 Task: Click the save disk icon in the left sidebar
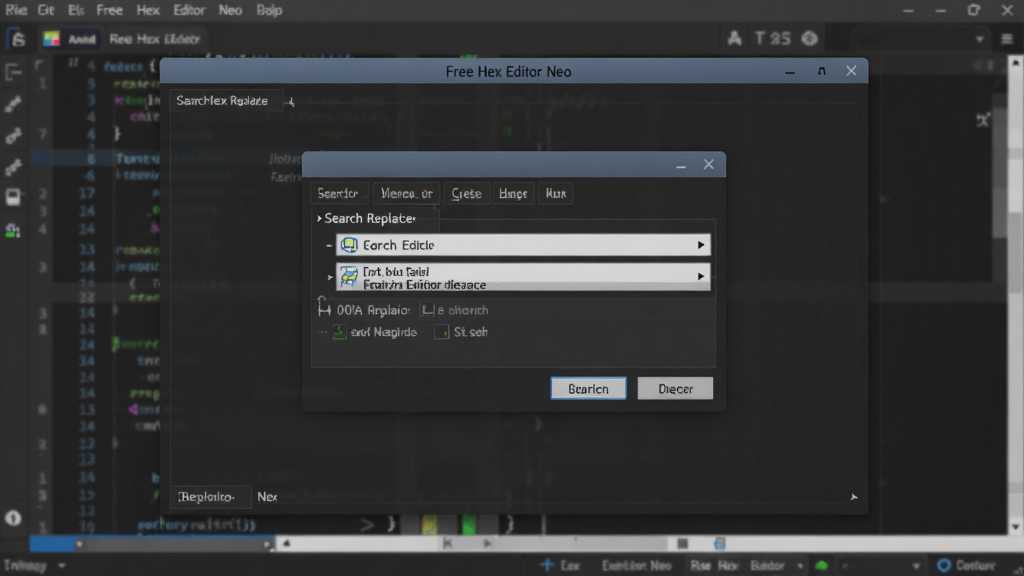pyautogui.click(x=13, y=197)
